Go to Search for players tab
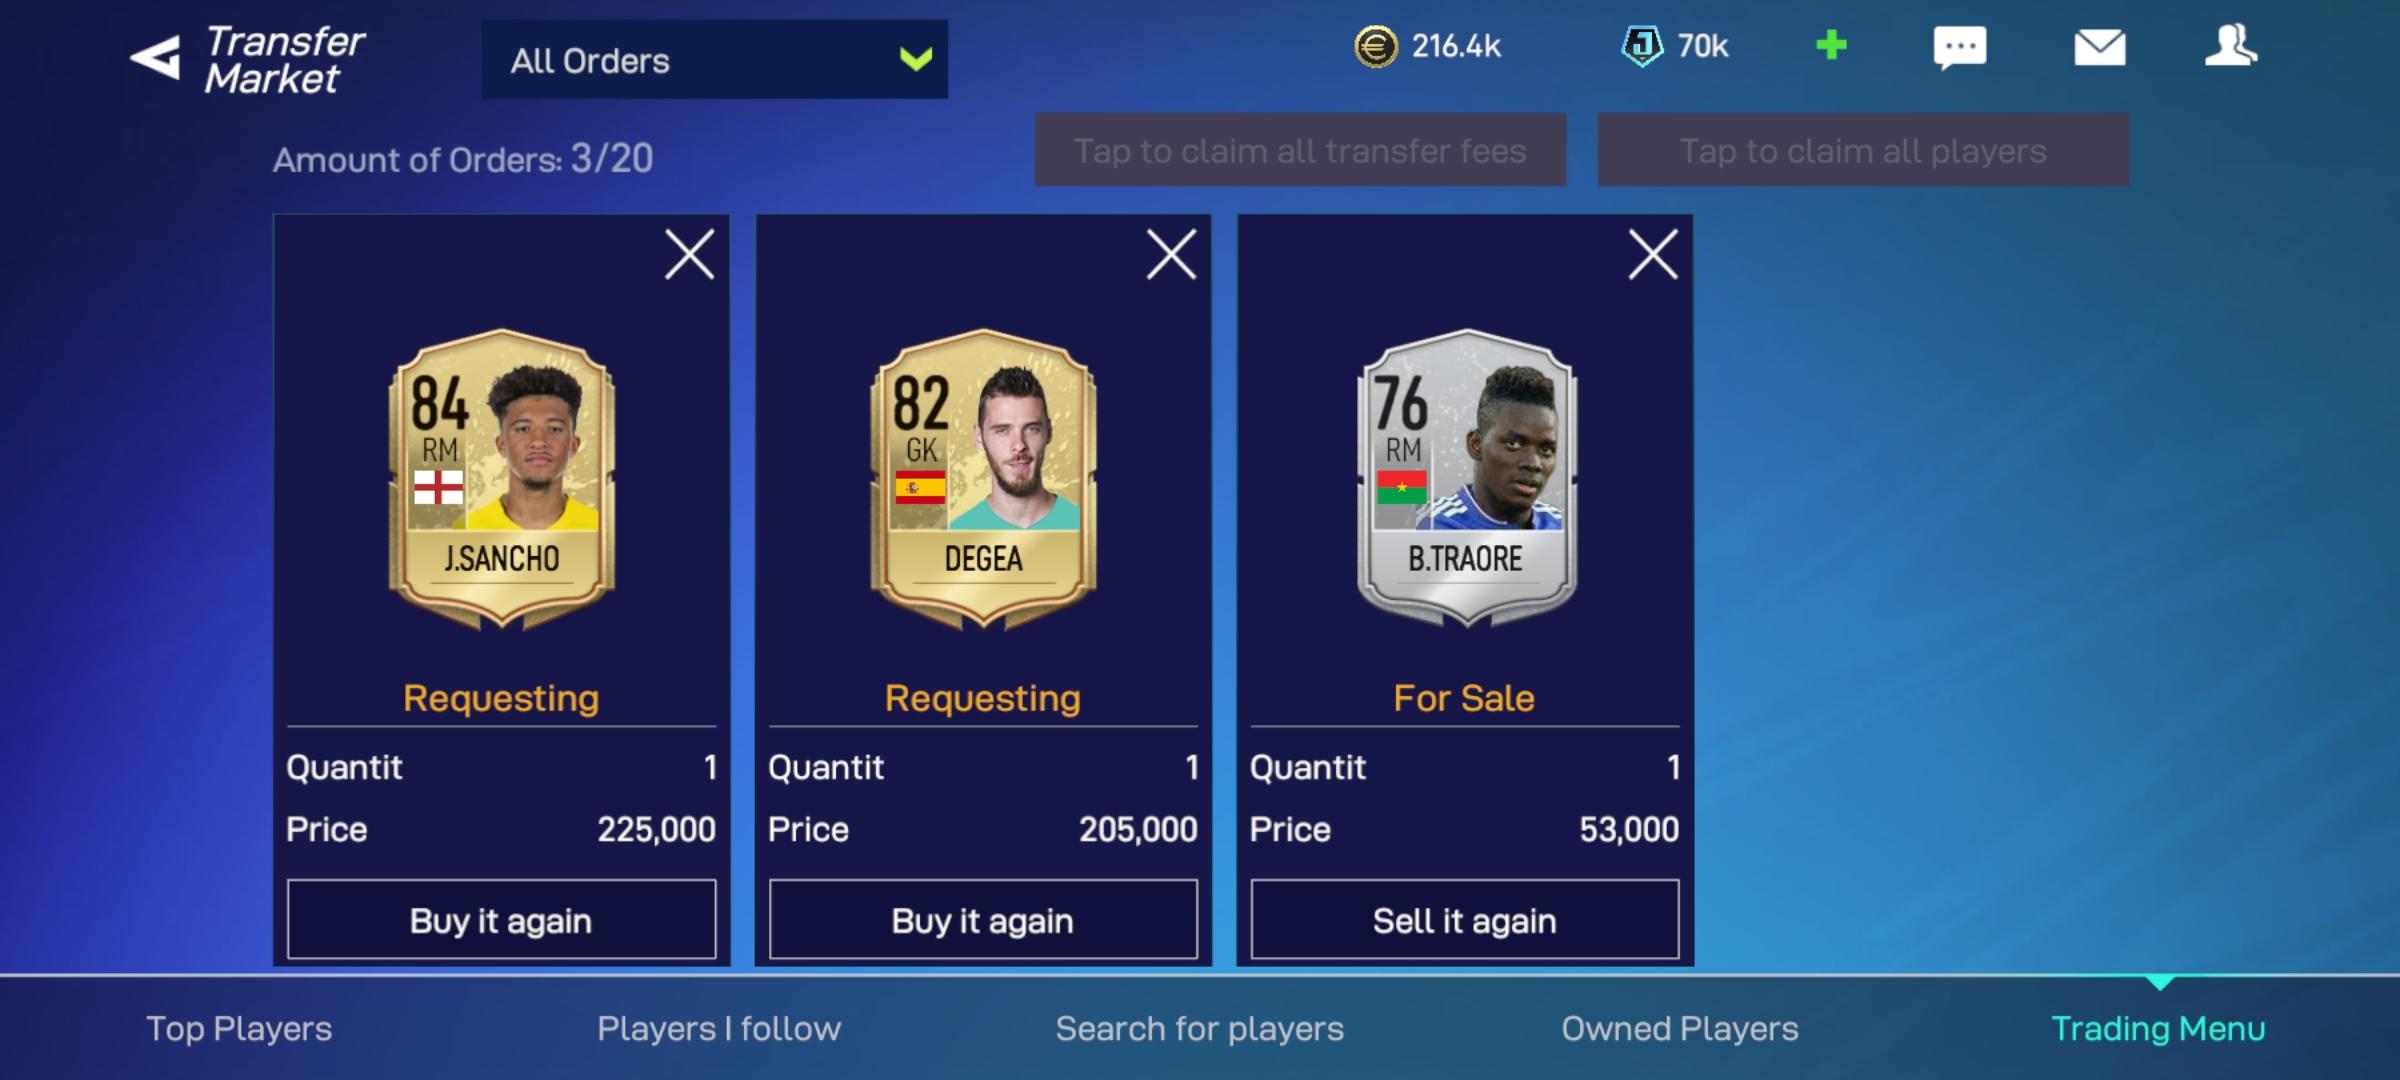 click(1199, 1028)
